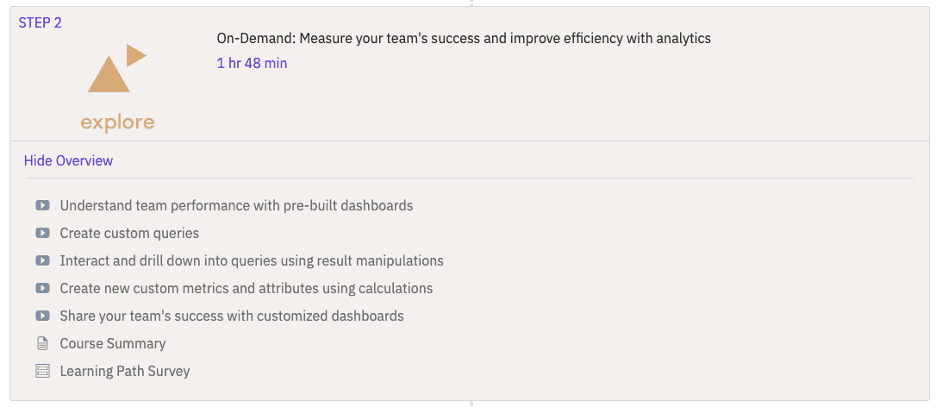The image size is (936, 408).
Task: Click the video icon beside pre-built dashboards lesson
Action: (x=42, y=206)
